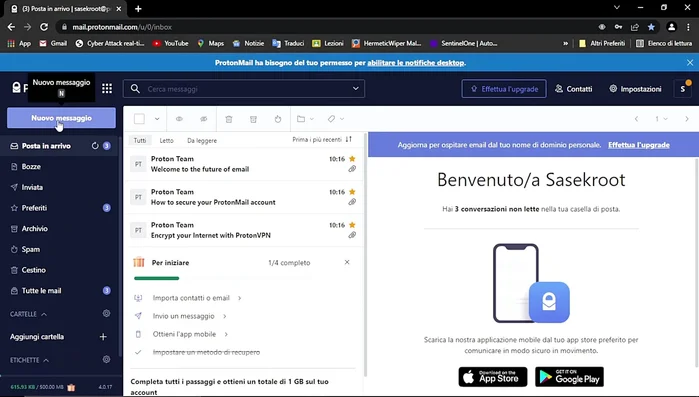The image size is (699, 397).
Task: Open Importa contatti o email step
Action: (x=191, y=298)
